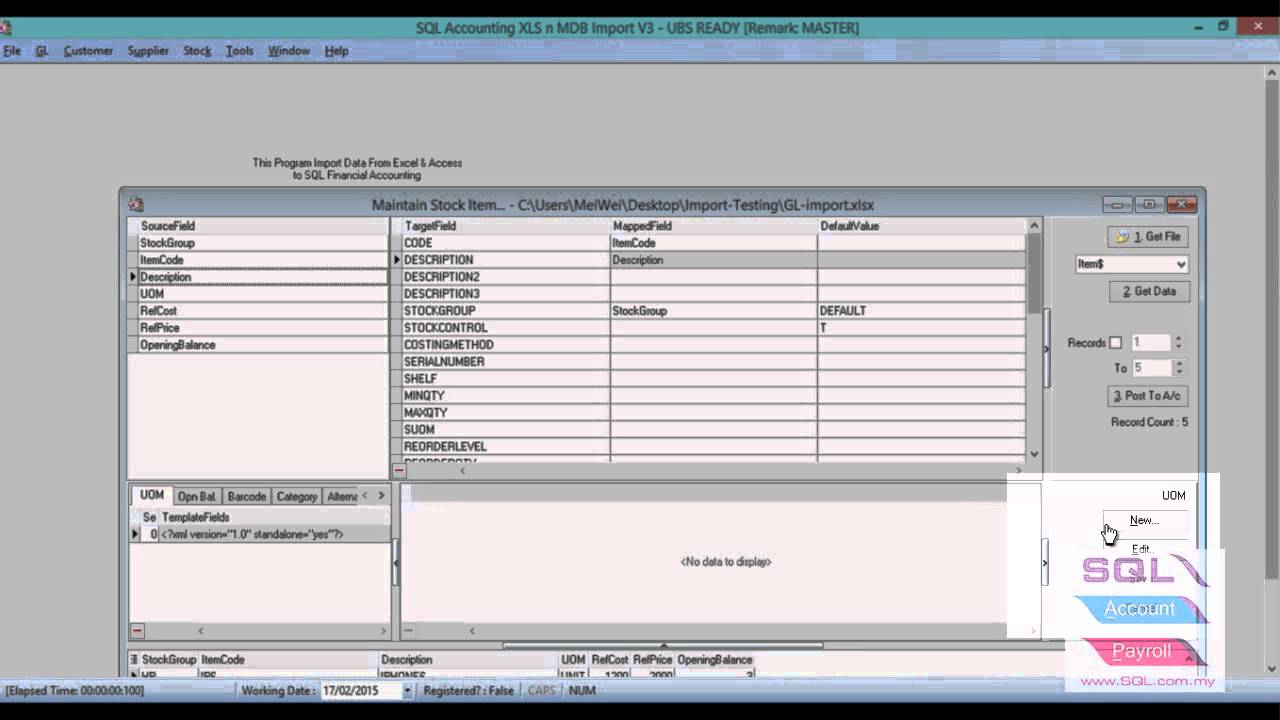The width and height of the screenshot is (1280, 720).
Task: Click the DEFAULT value cell for STOCKGROUP
Action: (x=921, y=311)
